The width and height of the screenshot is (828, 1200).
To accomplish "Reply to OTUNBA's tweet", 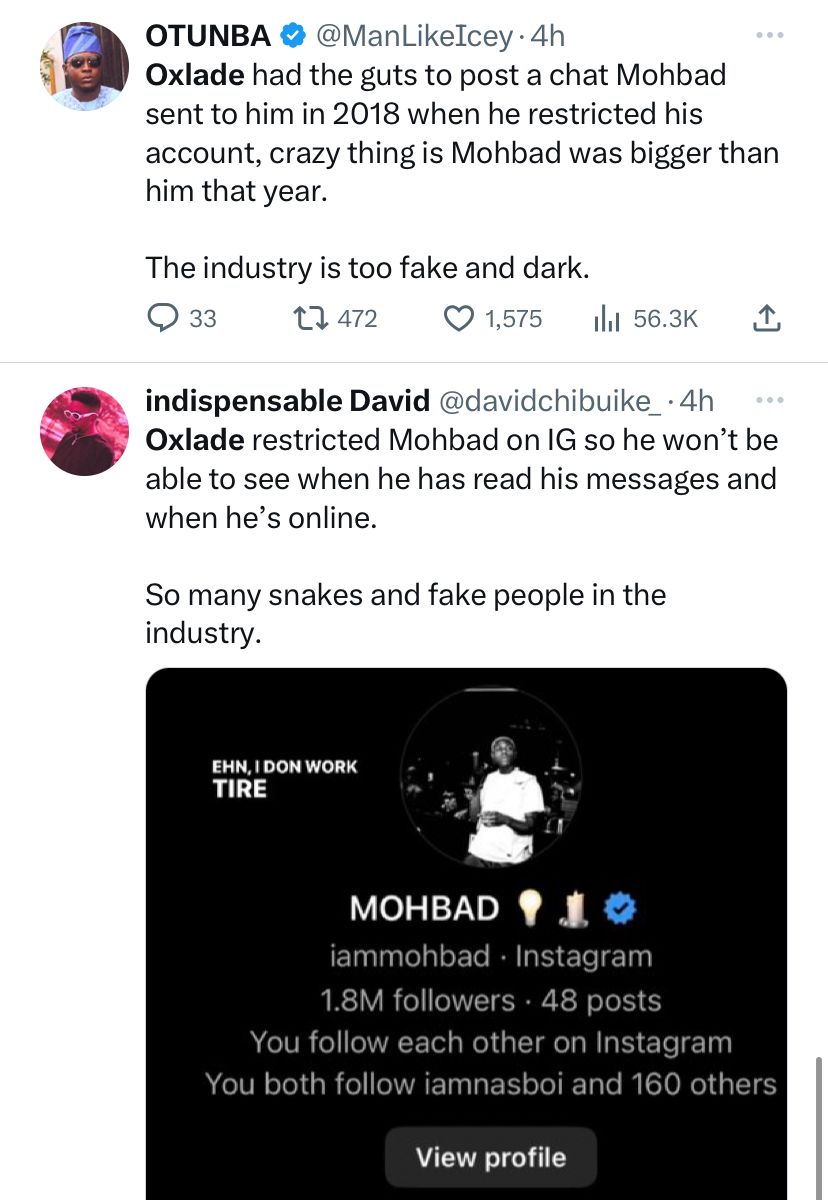I will tap(163, 318).
